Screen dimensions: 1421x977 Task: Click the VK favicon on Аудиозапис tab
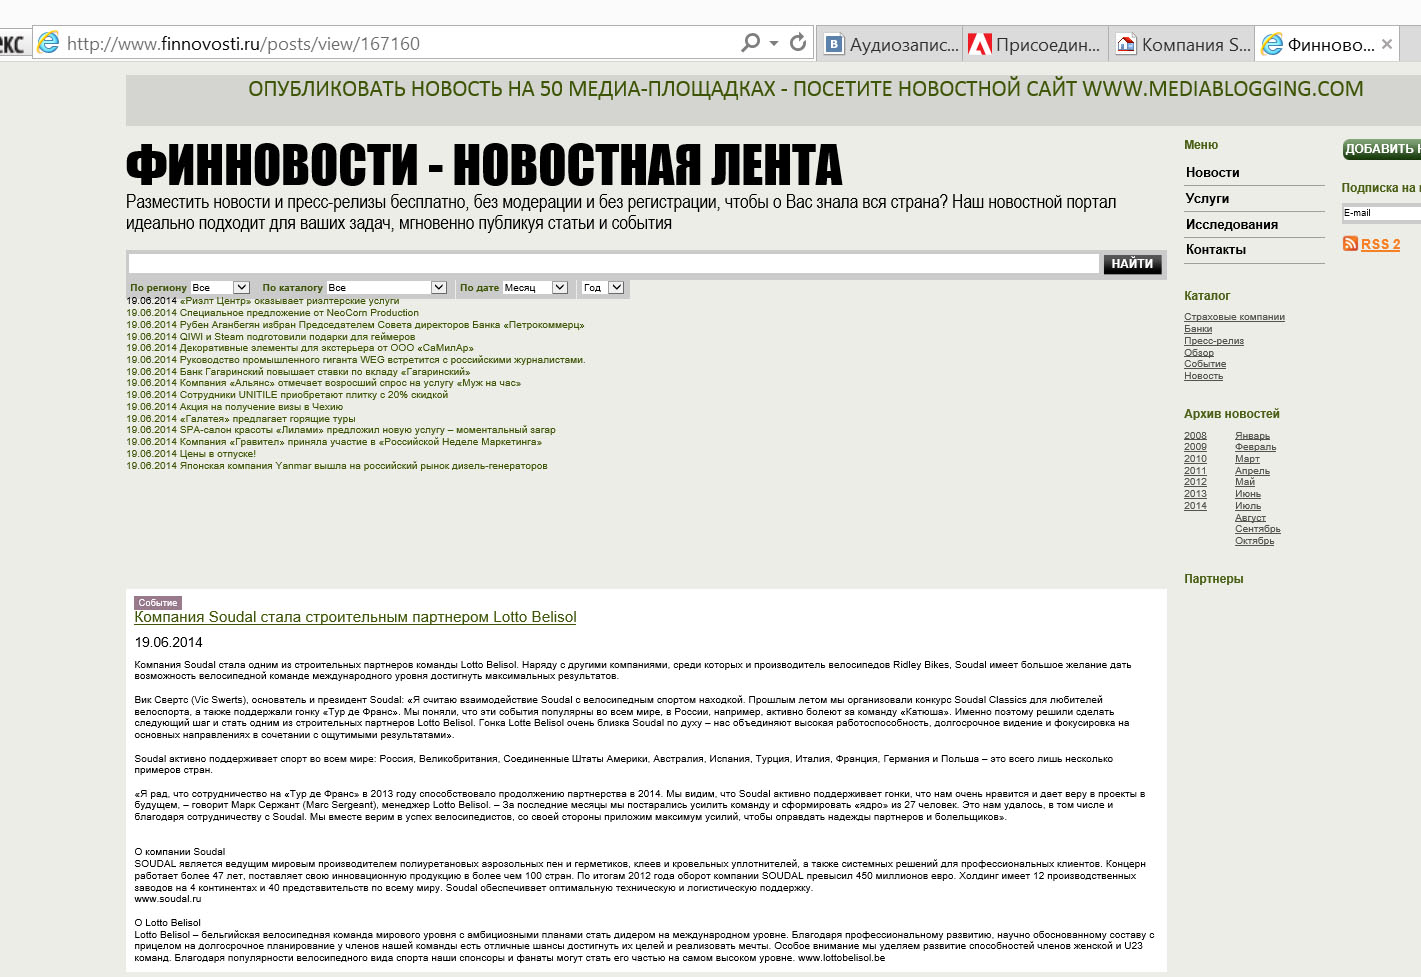pyautogui.click(x=833, y=44)
